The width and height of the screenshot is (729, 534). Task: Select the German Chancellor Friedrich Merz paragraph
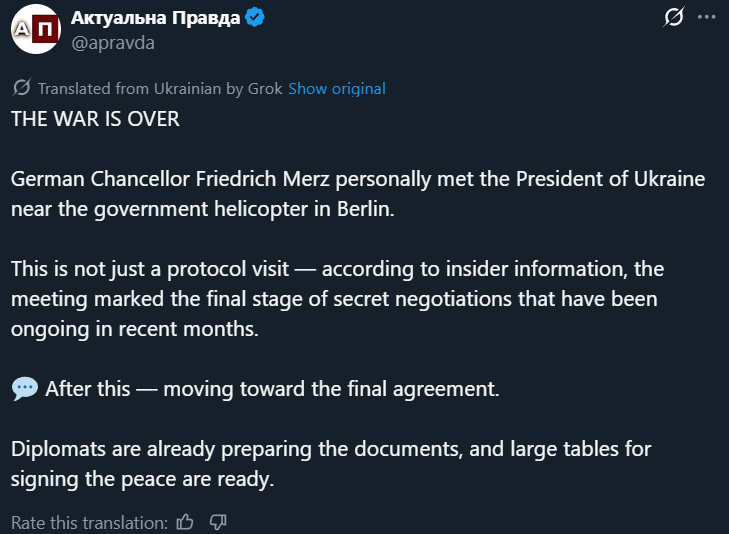click(357, 194)
